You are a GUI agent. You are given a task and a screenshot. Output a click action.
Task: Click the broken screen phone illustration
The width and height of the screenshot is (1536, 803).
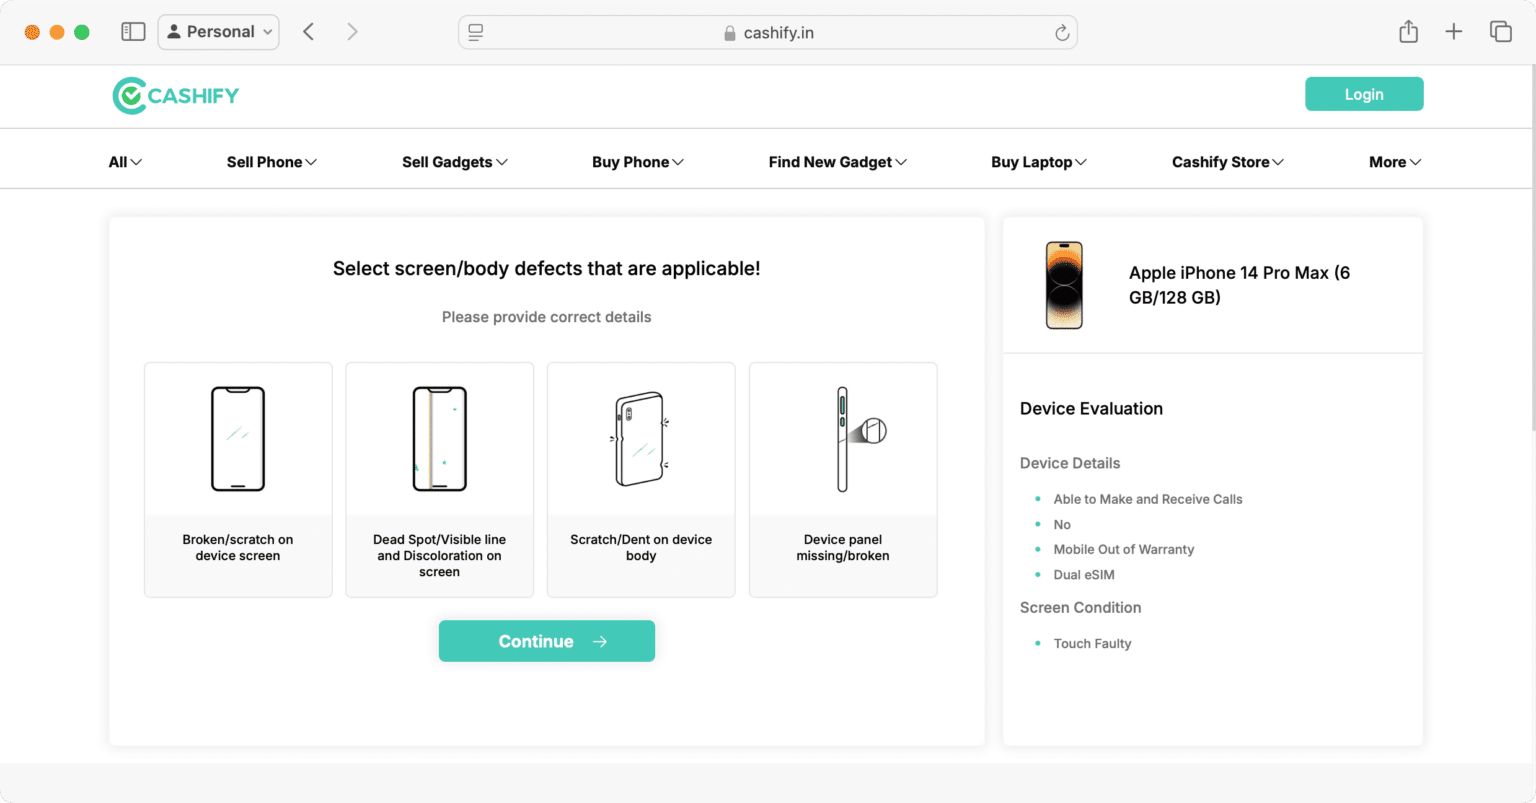(x=238, y=439)
